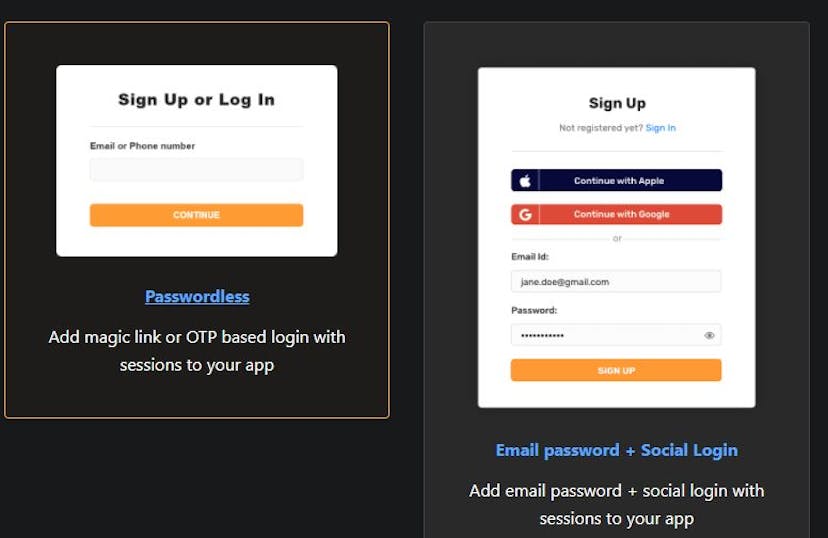Focus the Email or Phone number field
Image resolution: width=828 pixels, height=538 pixels.
pos(196,170)
